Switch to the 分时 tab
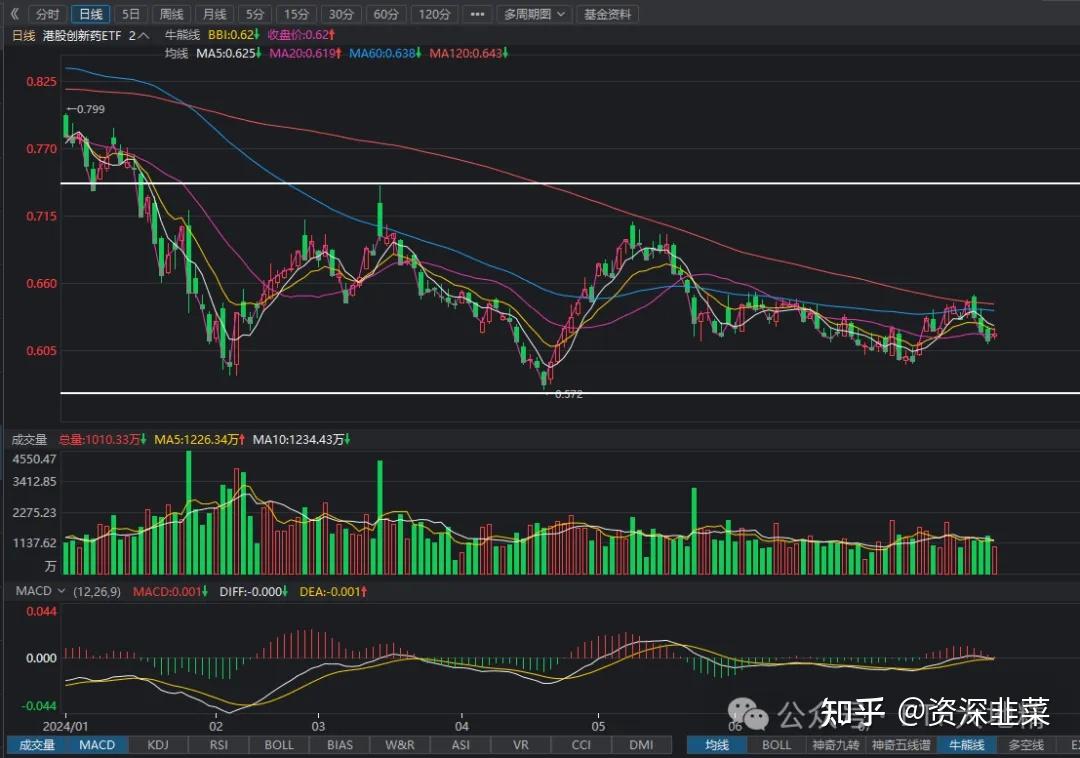This screenshot has height=758, width=1080. click(47, 14)
